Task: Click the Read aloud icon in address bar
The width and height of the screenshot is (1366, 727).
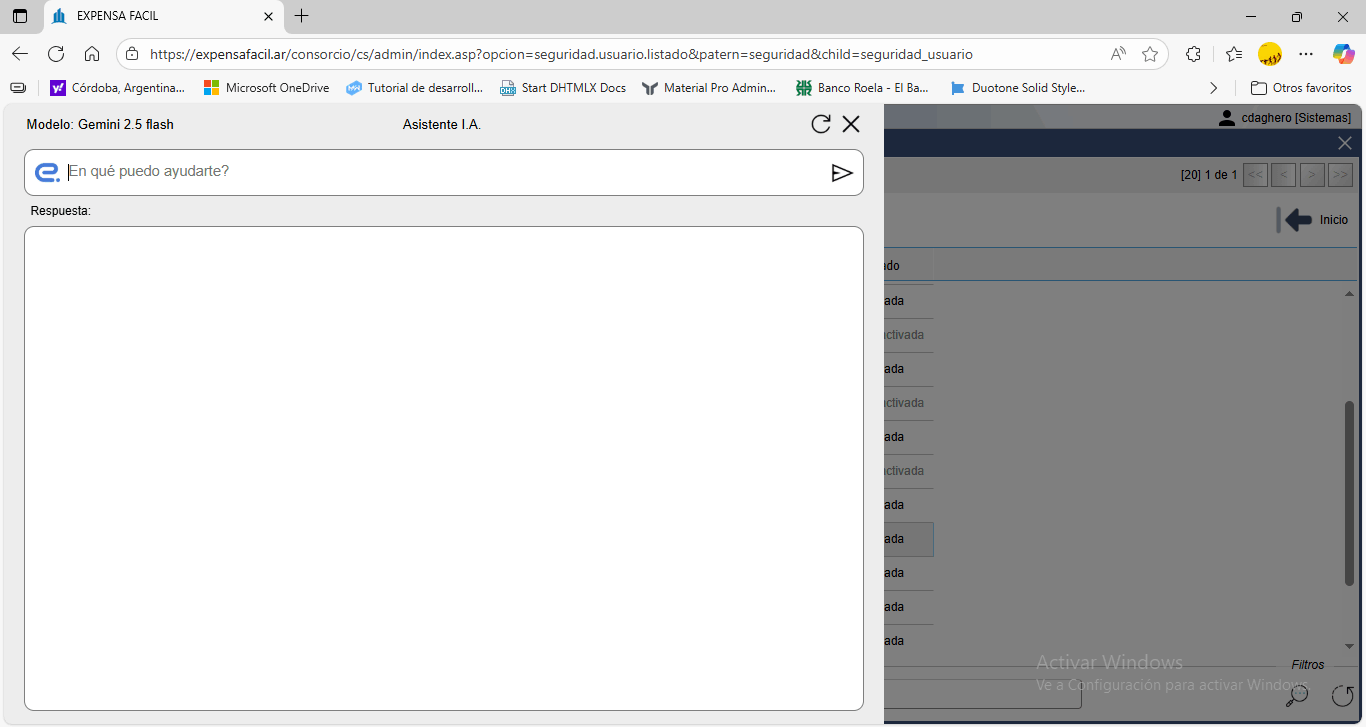Action: tap(1118, 54)
